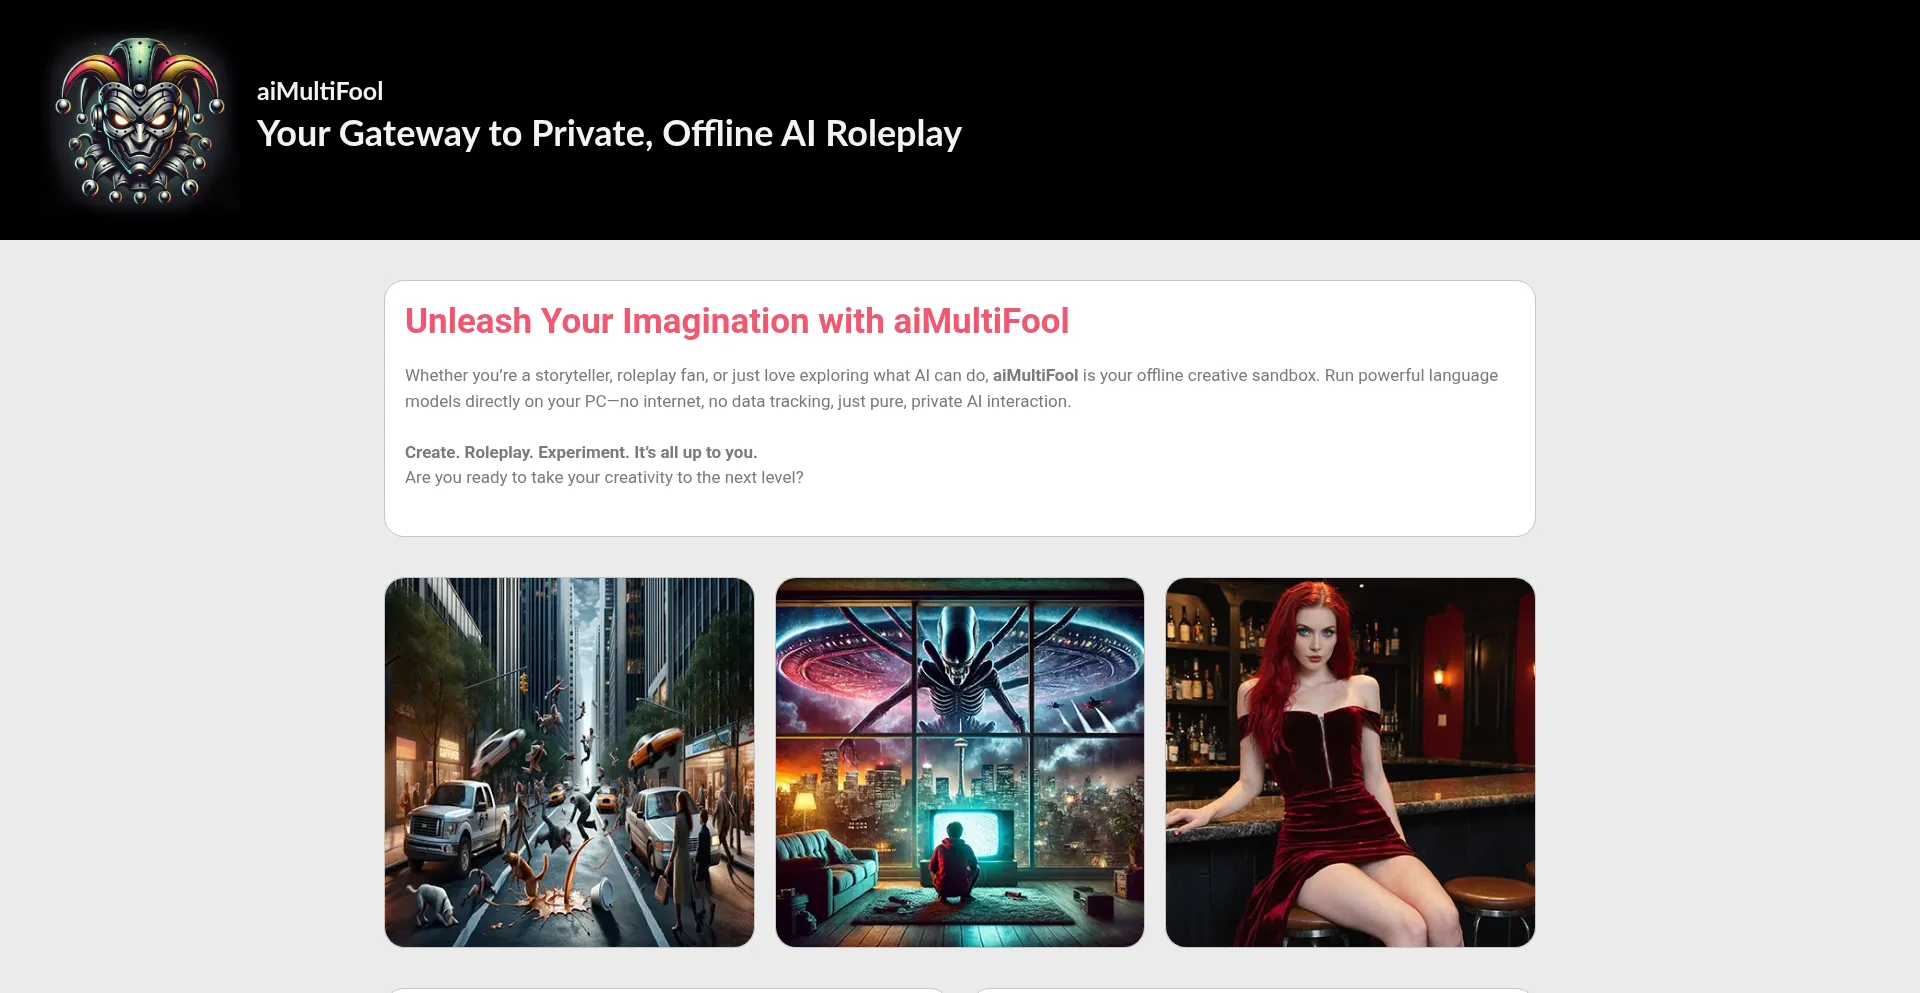Click the table lamp in the living room image
Viewport: 1920px width, 993px height.
click(805, 810)
